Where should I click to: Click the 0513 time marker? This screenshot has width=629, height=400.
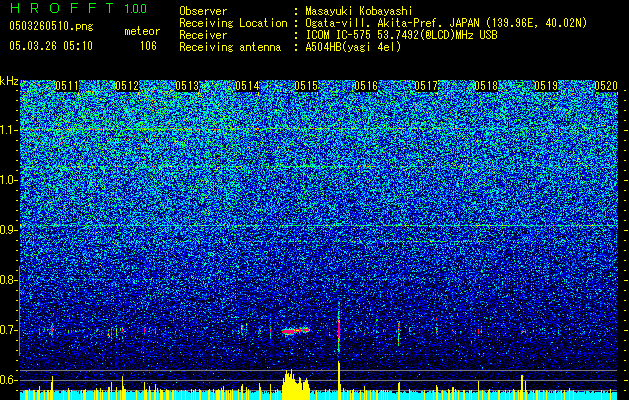(x=187, y=86)
